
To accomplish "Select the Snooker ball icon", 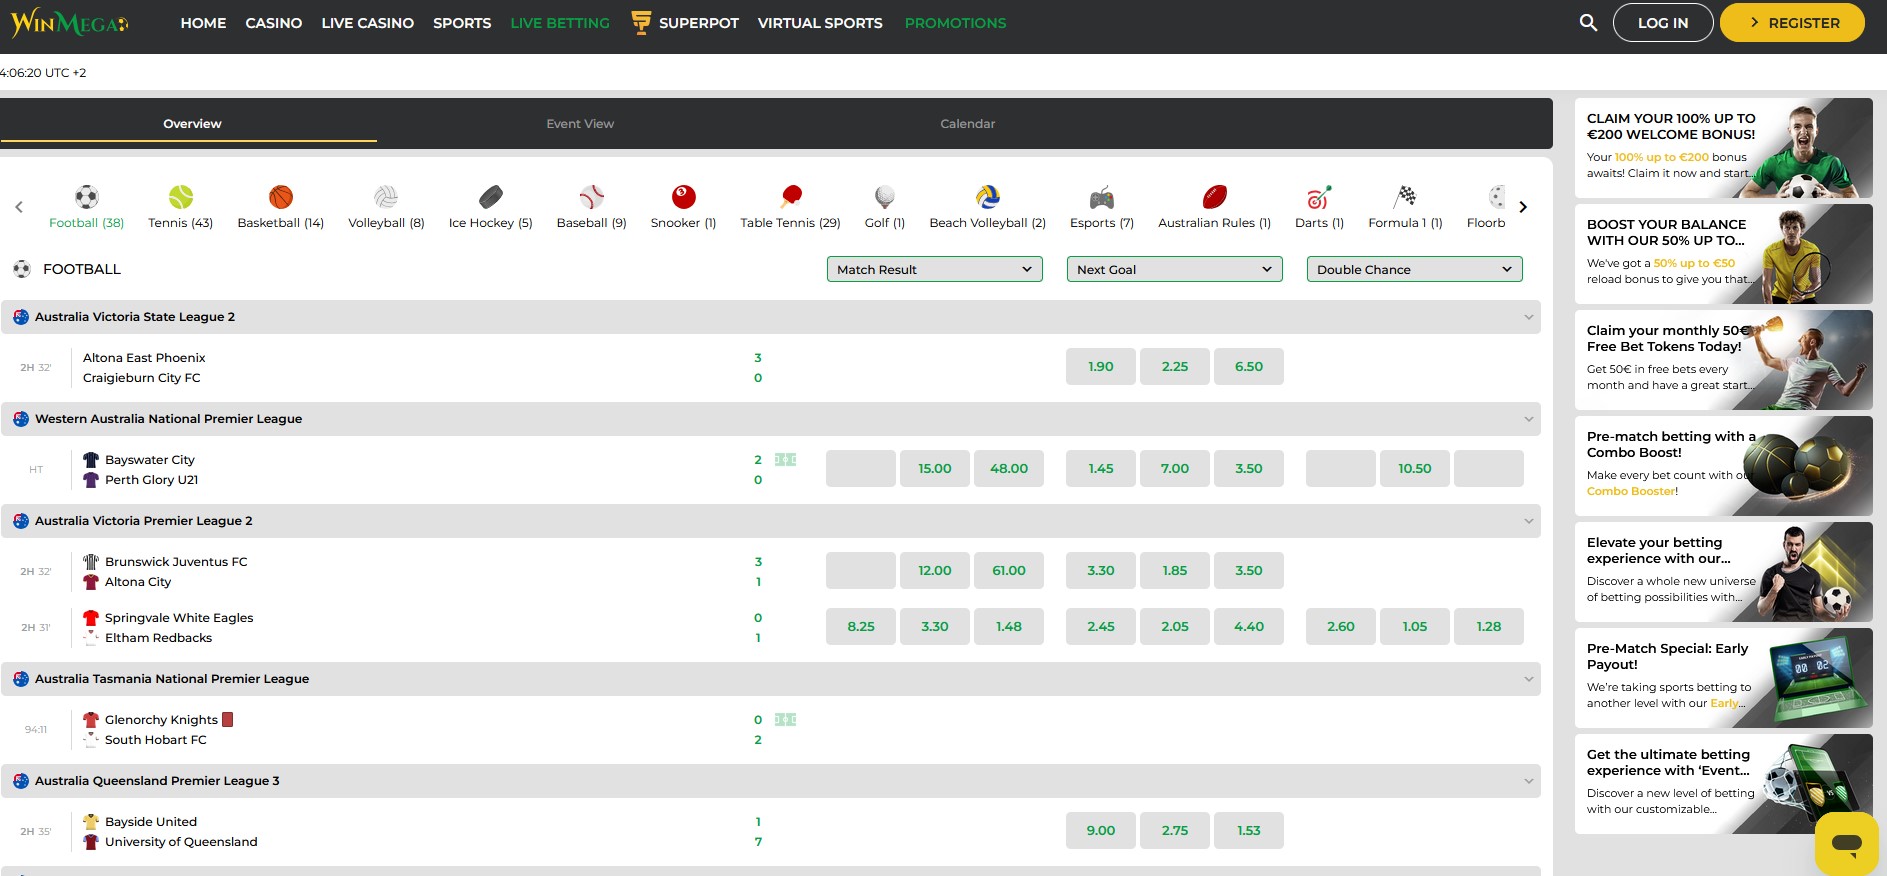I will click(x=684, y=196).
